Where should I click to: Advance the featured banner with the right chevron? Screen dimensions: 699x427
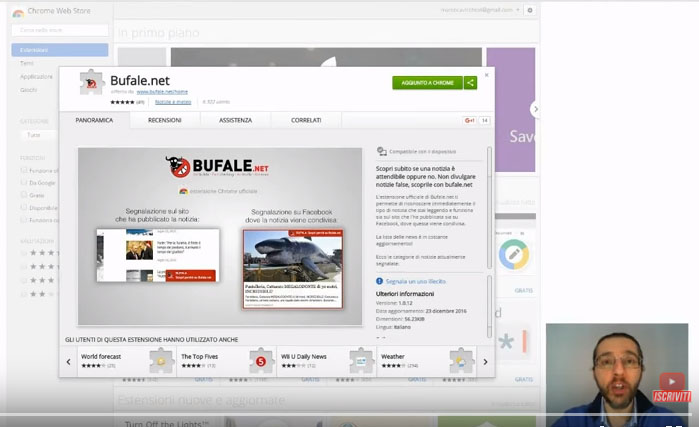[x=535, y=109]
